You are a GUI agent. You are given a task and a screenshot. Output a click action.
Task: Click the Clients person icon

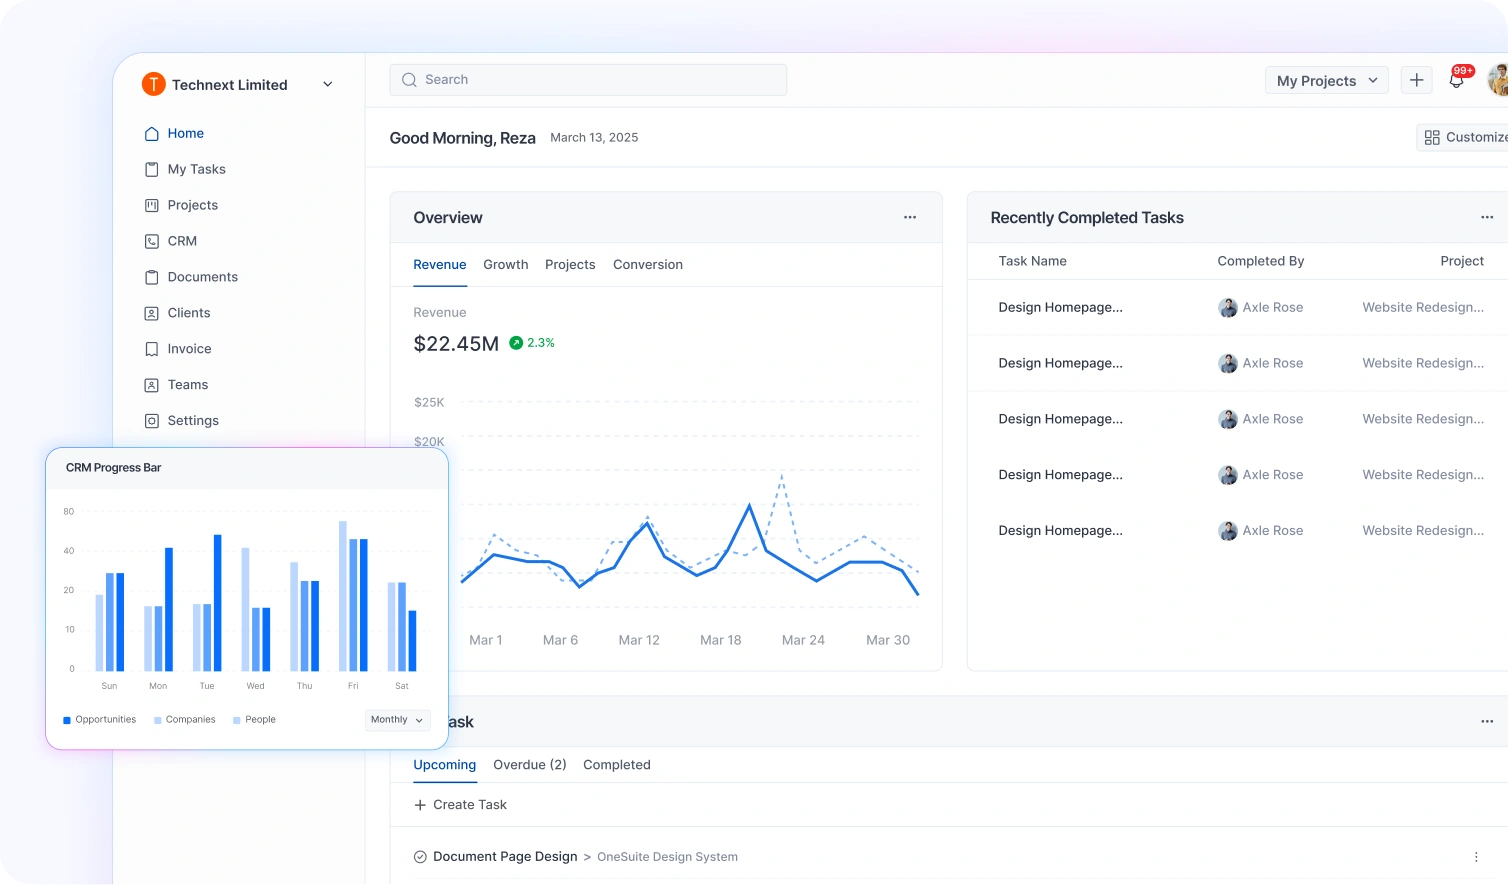(x=152, y=313)
